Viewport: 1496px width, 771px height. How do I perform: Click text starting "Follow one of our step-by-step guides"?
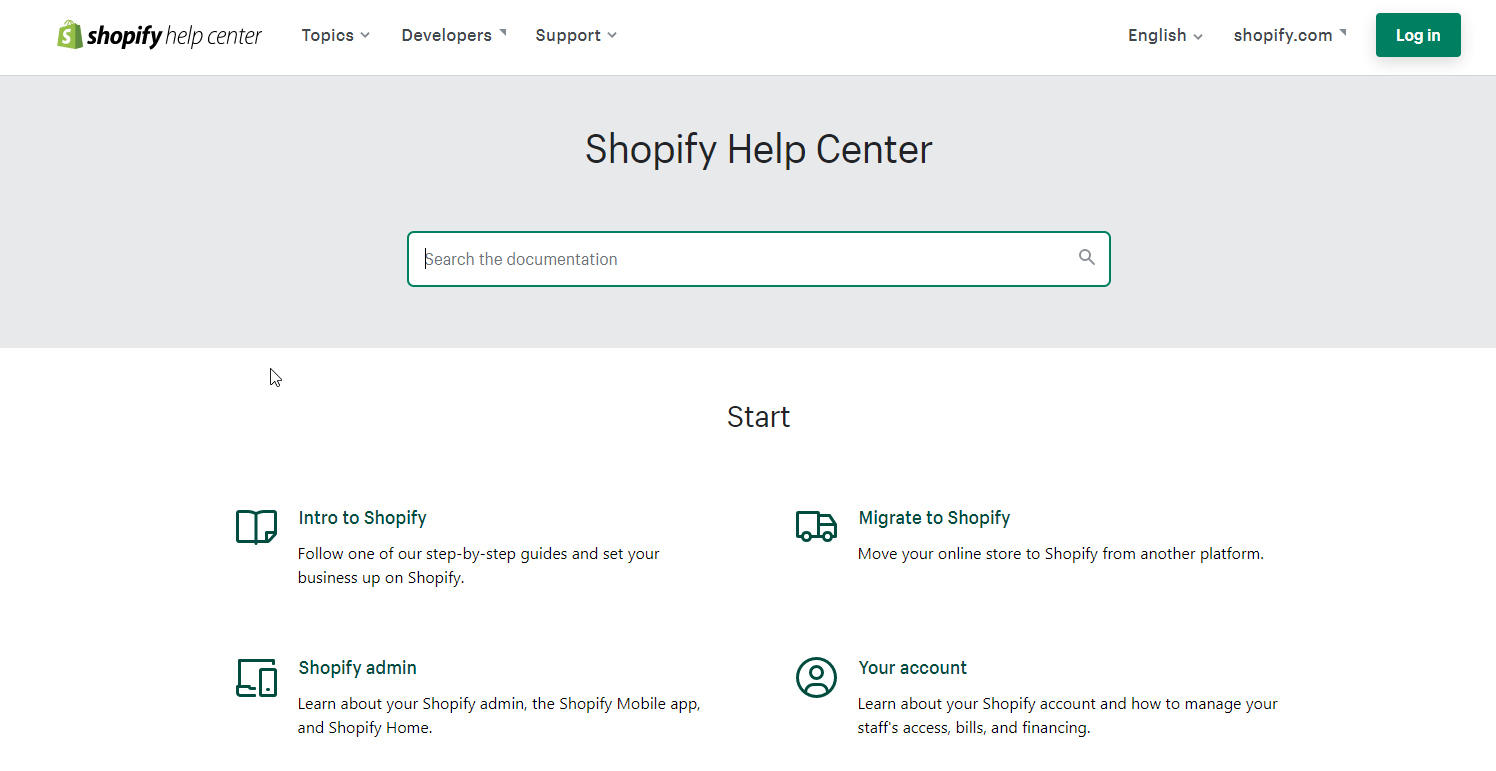479,565
